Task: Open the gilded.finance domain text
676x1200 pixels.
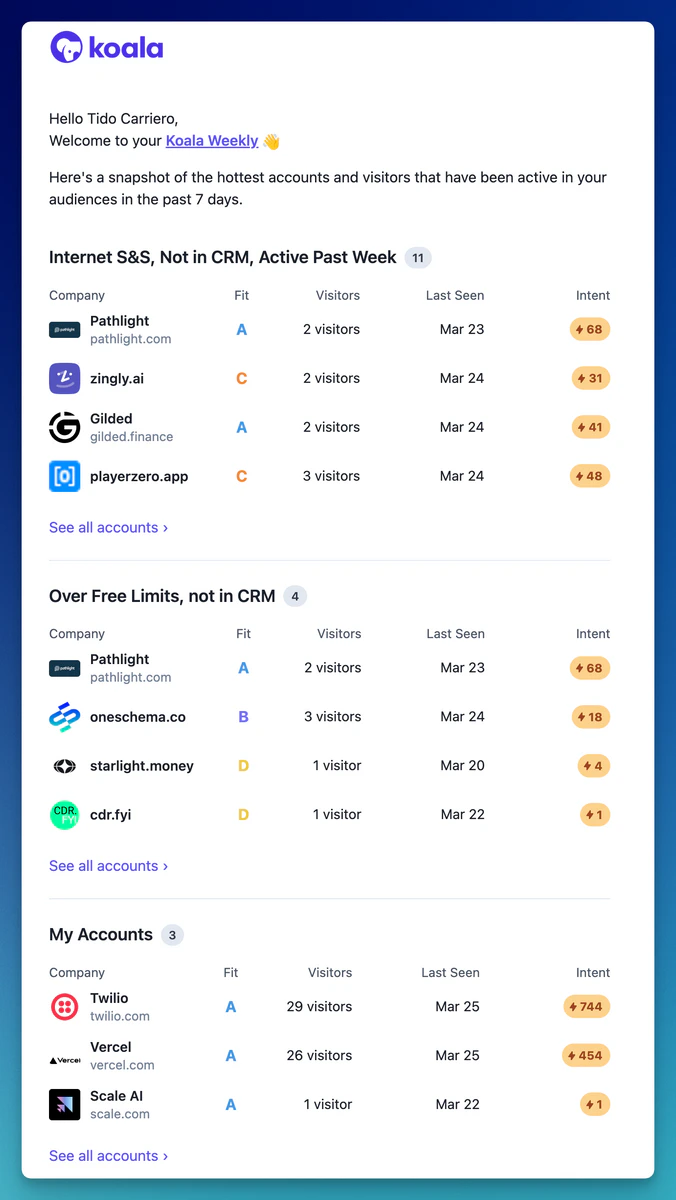Action: point(131,437)
